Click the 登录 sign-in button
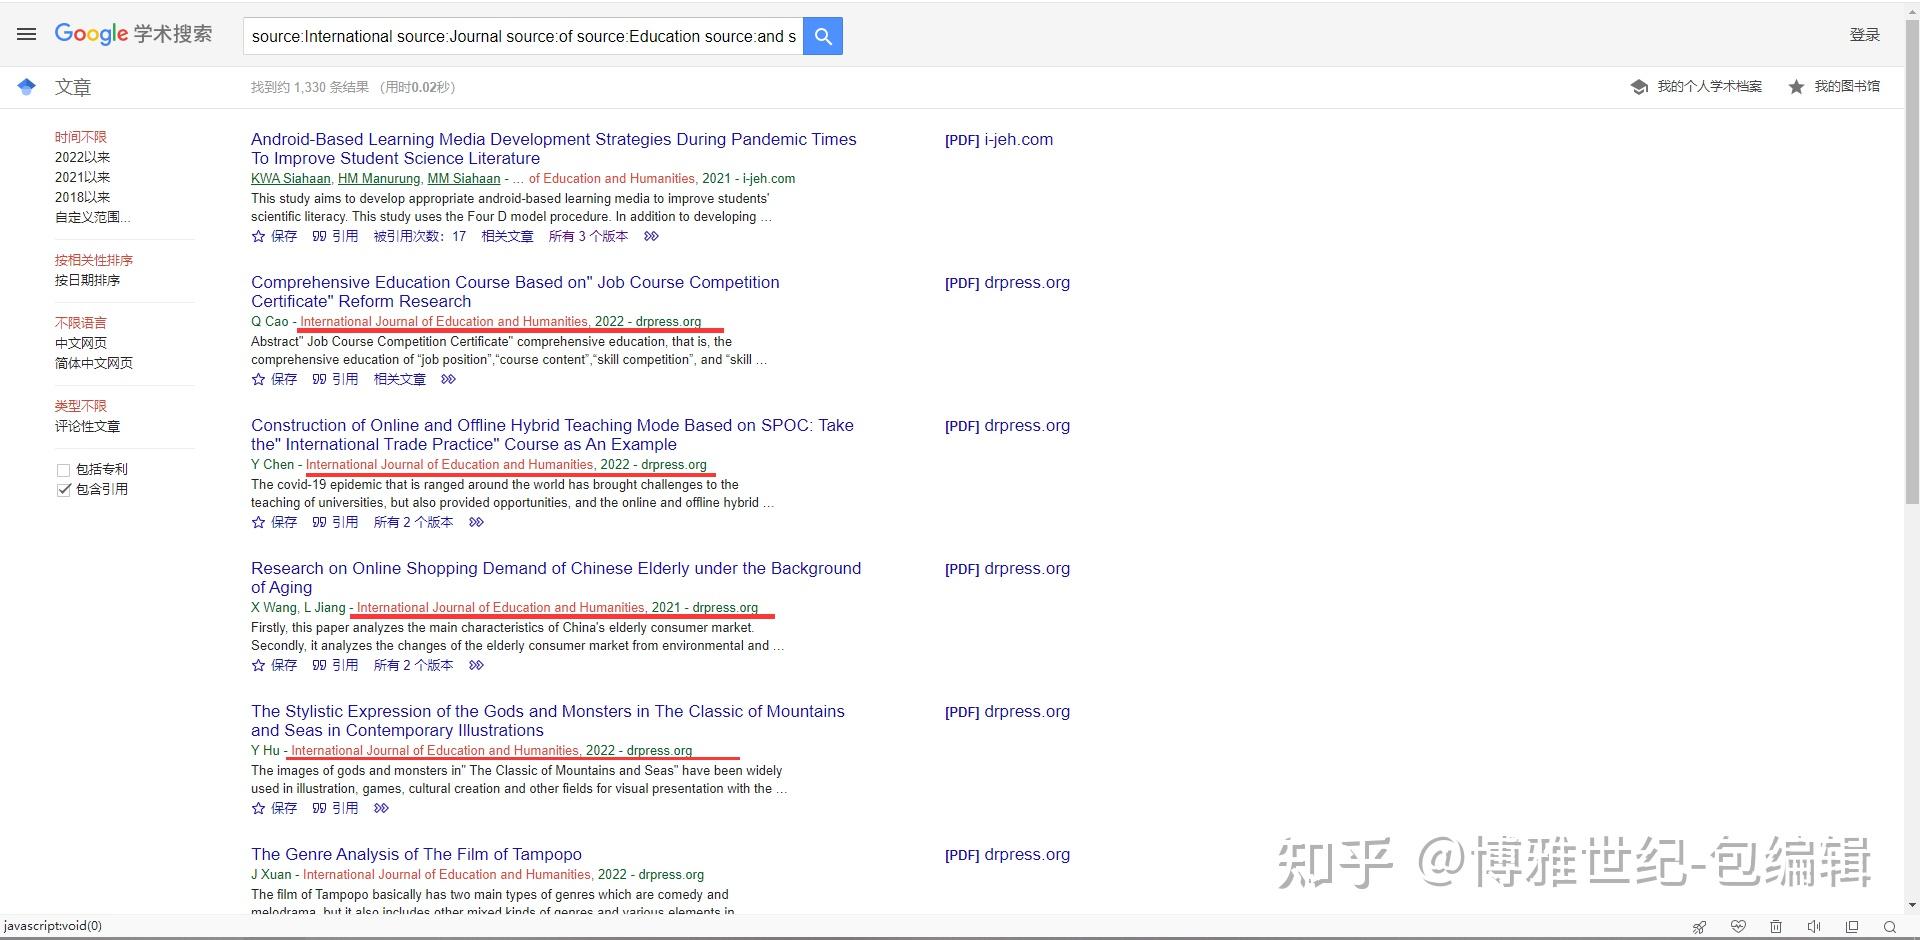The image size is (1920, 940). (x=1866, y=34)
